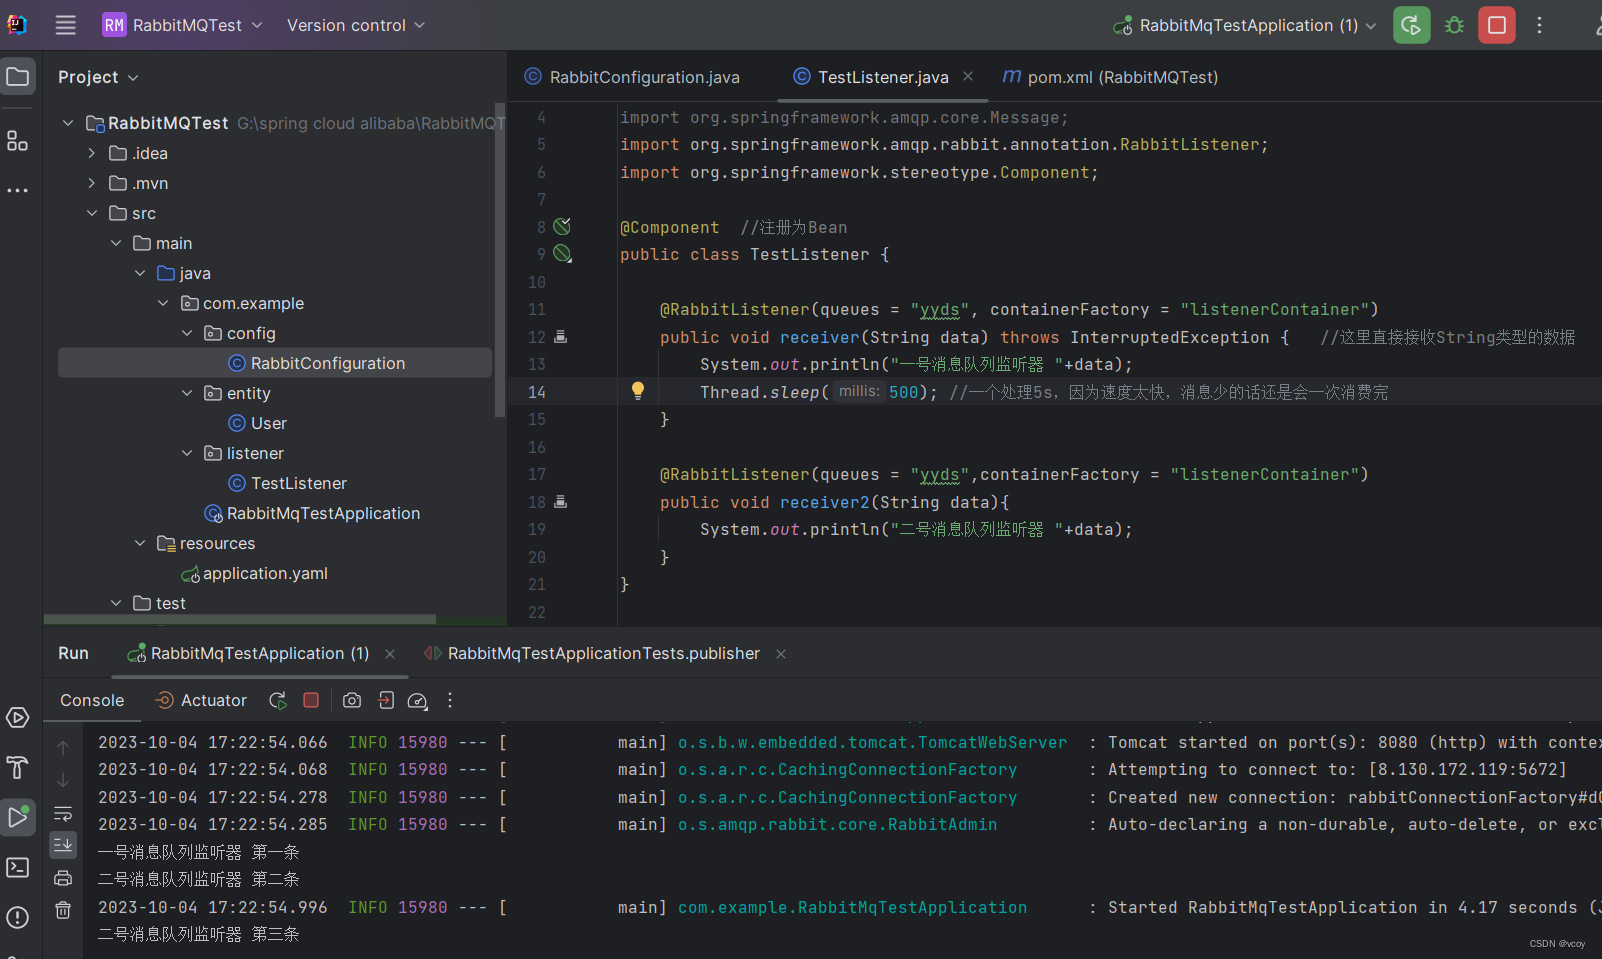Image resolution: width=1602 pixels, height=959 pixels.
Task: Collapse the src folder
Action: 92,213
